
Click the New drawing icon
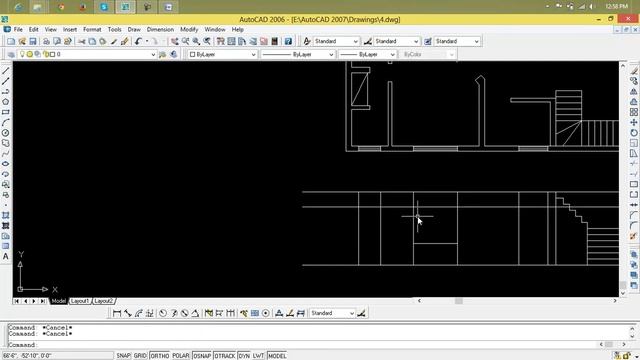click(11, 41)
